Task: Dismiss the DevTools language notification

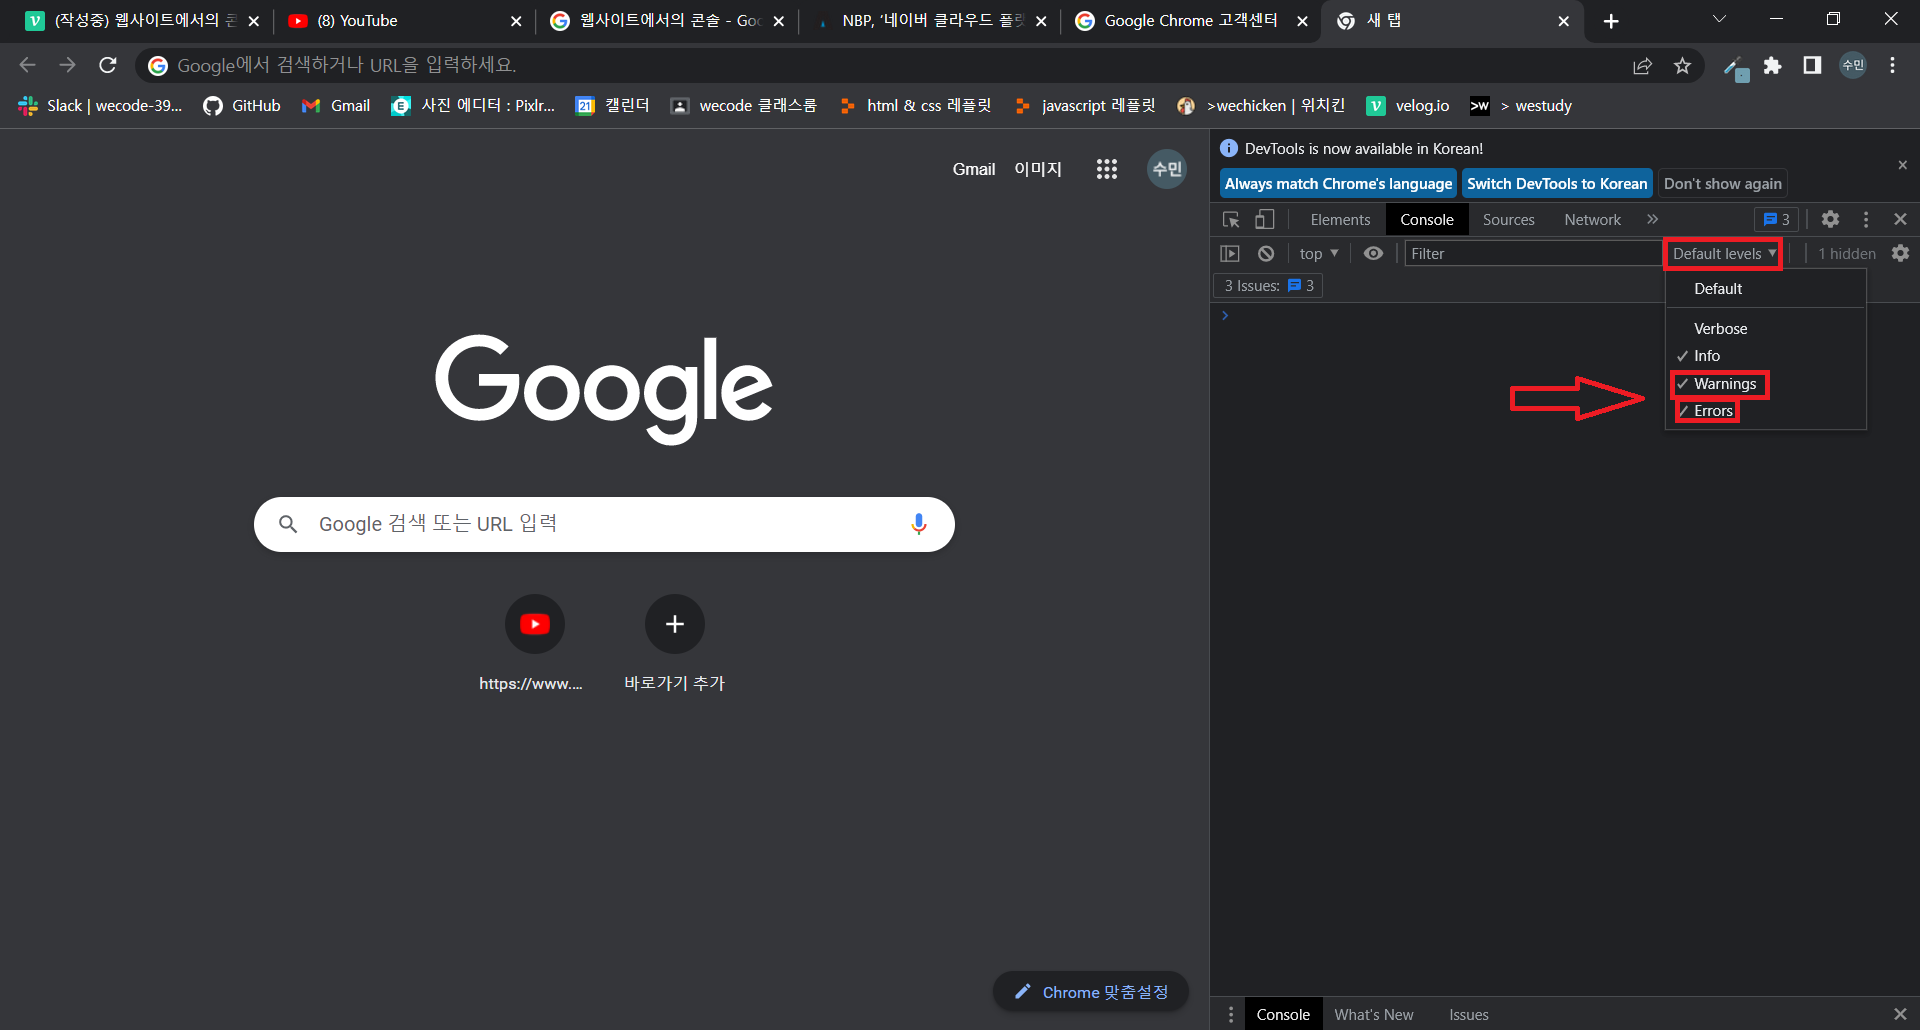Action: pyautogui.click(x=1902, y=165)
